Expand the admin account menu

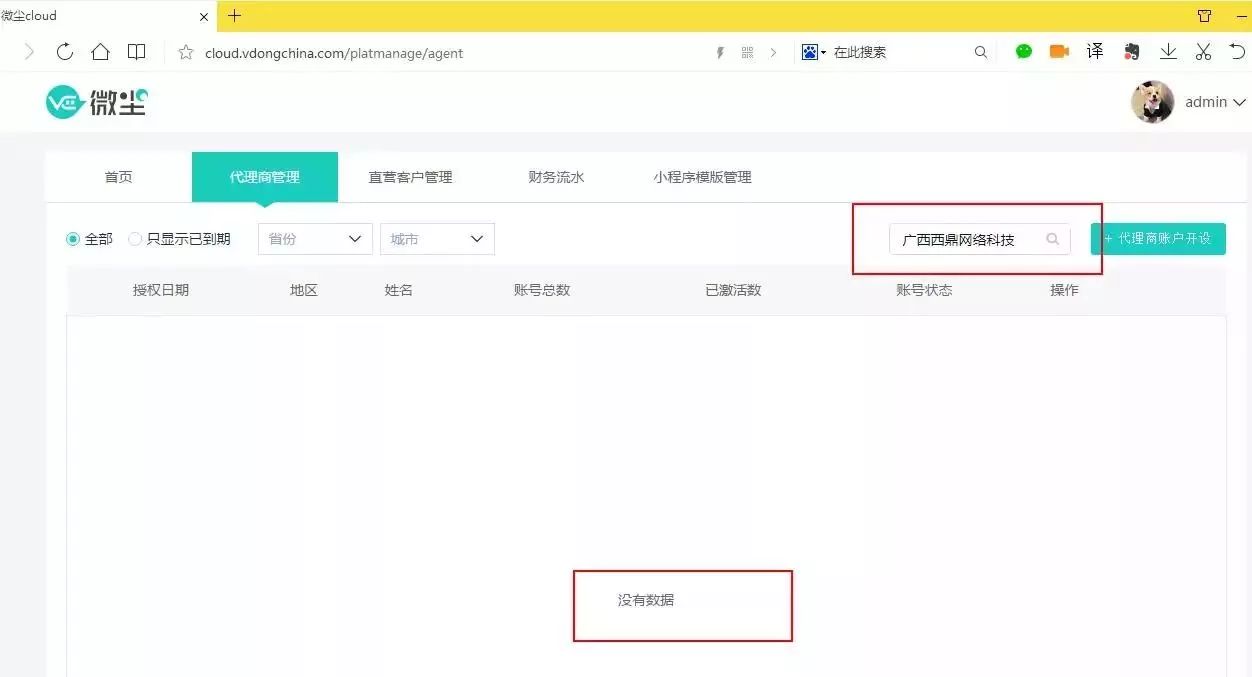(x=1215, y=102)
